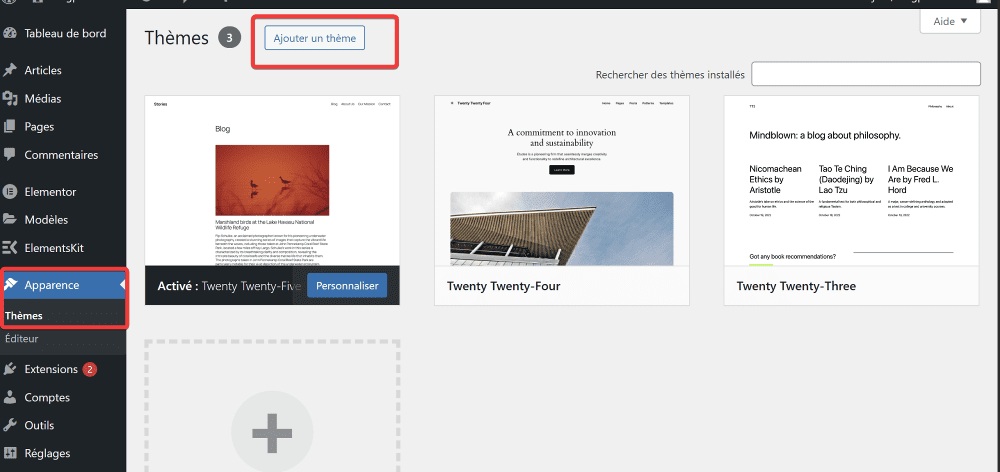Open the Éditeur submenu item
This screenshot has height=472, width=1000.
[22, 339]
